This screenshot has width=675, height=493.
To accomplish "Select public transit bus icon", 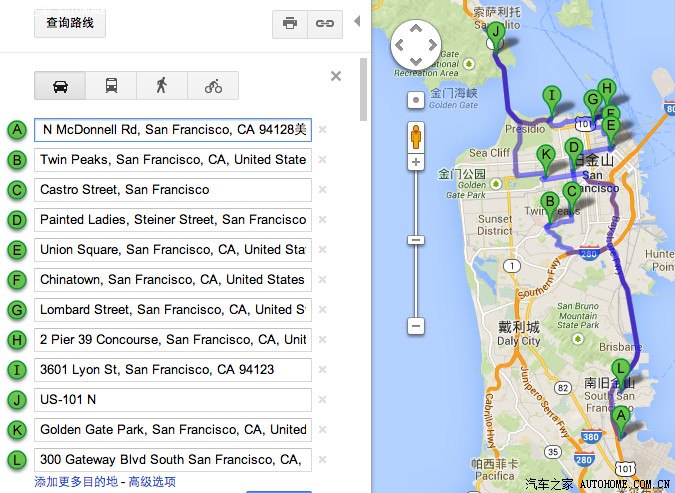I will 111,86.
